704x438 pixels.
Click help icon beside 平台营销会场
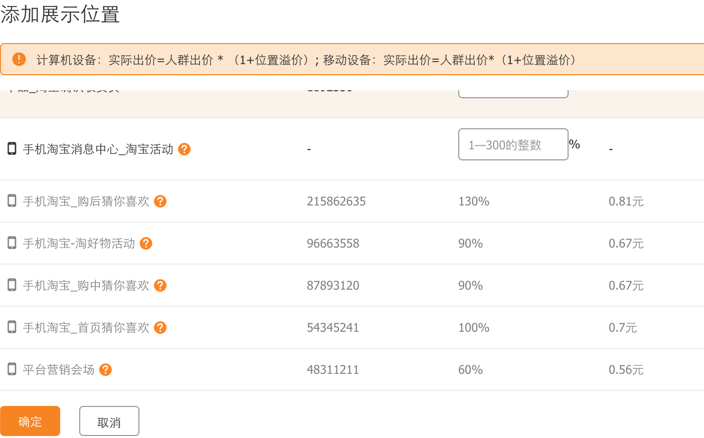click(106, 370)
